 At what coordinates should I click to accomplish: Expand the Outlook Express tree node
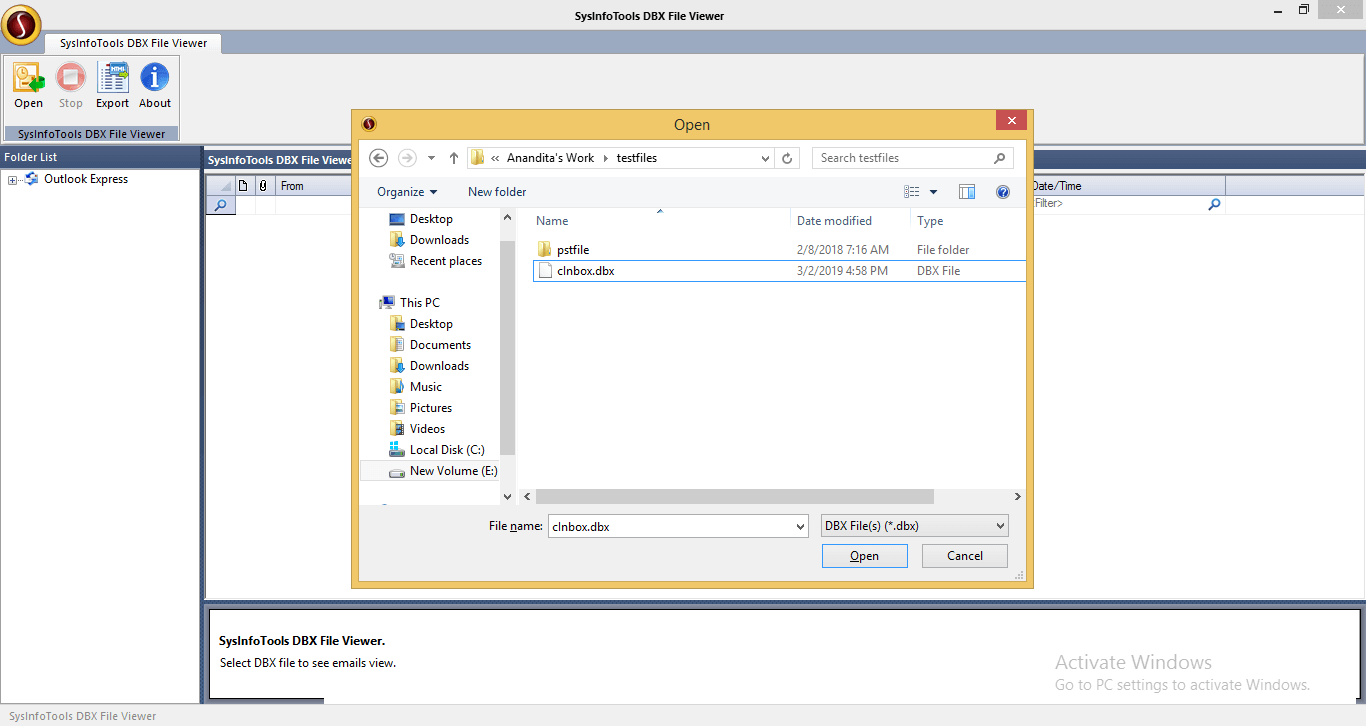pyautogui.click(x=12, y=180)
